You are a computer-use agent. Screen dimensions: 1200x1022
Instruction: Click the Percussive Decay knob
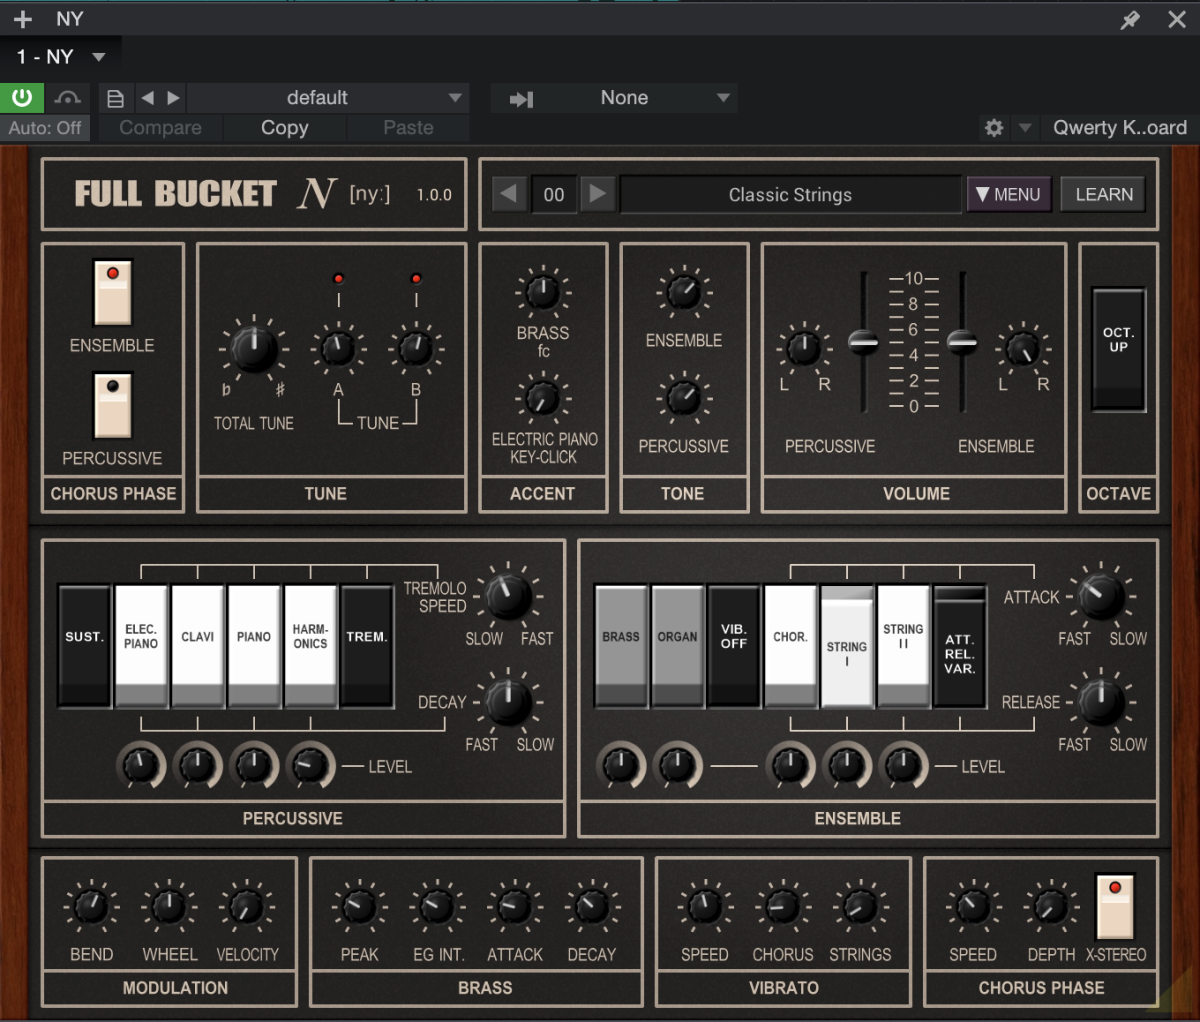click(x=508, y=702)
